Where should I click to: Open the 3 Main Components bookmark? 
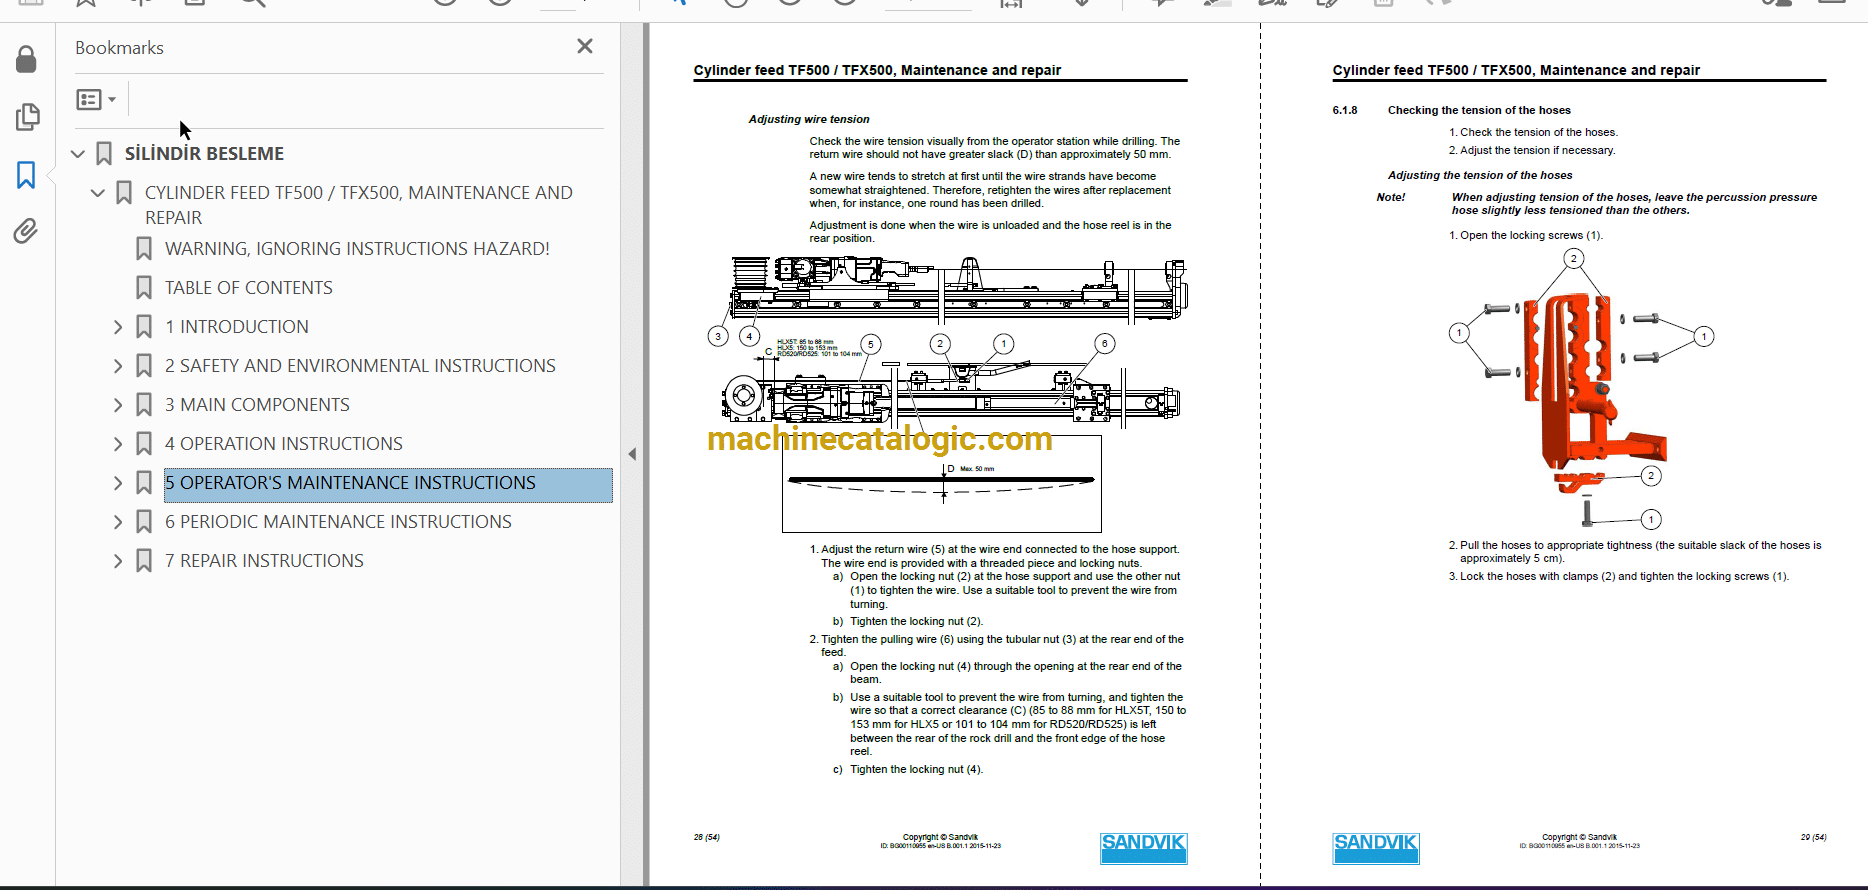click(257, 405)
